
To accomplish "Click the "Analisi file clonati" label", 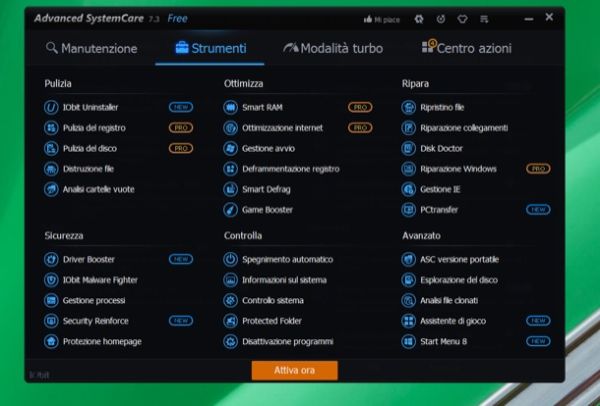I will coord(449,301).
